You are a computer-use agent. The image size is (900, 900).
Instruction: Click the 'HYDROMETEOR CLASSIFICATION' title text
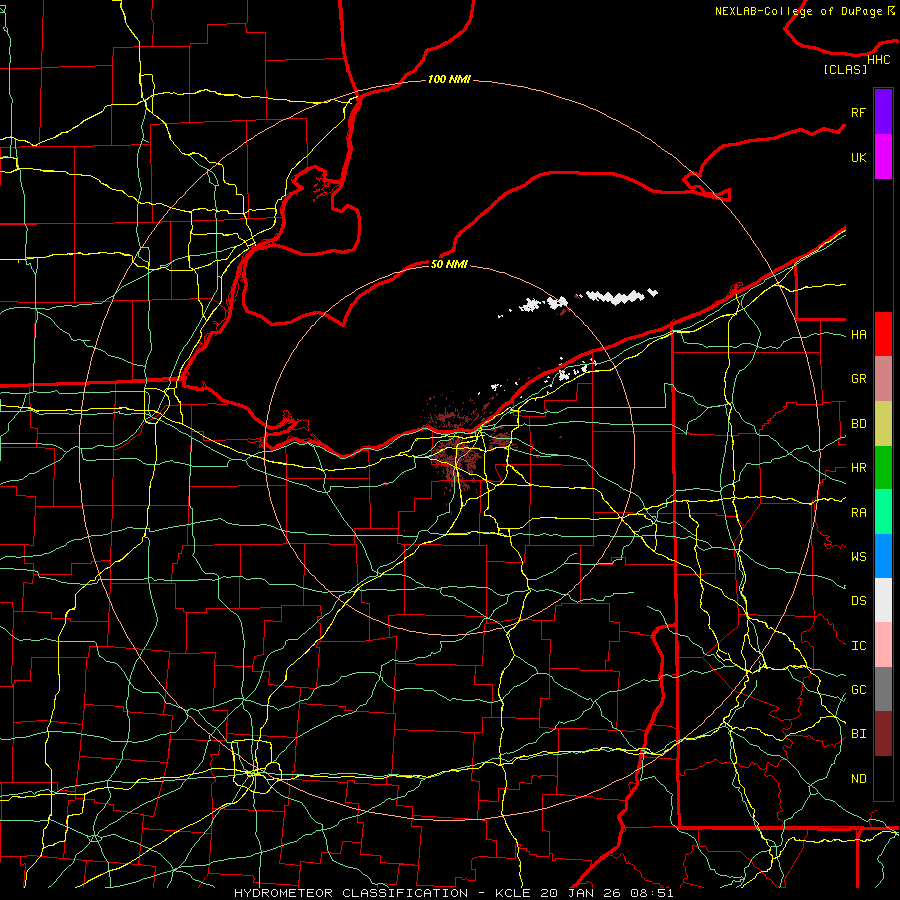351,893
